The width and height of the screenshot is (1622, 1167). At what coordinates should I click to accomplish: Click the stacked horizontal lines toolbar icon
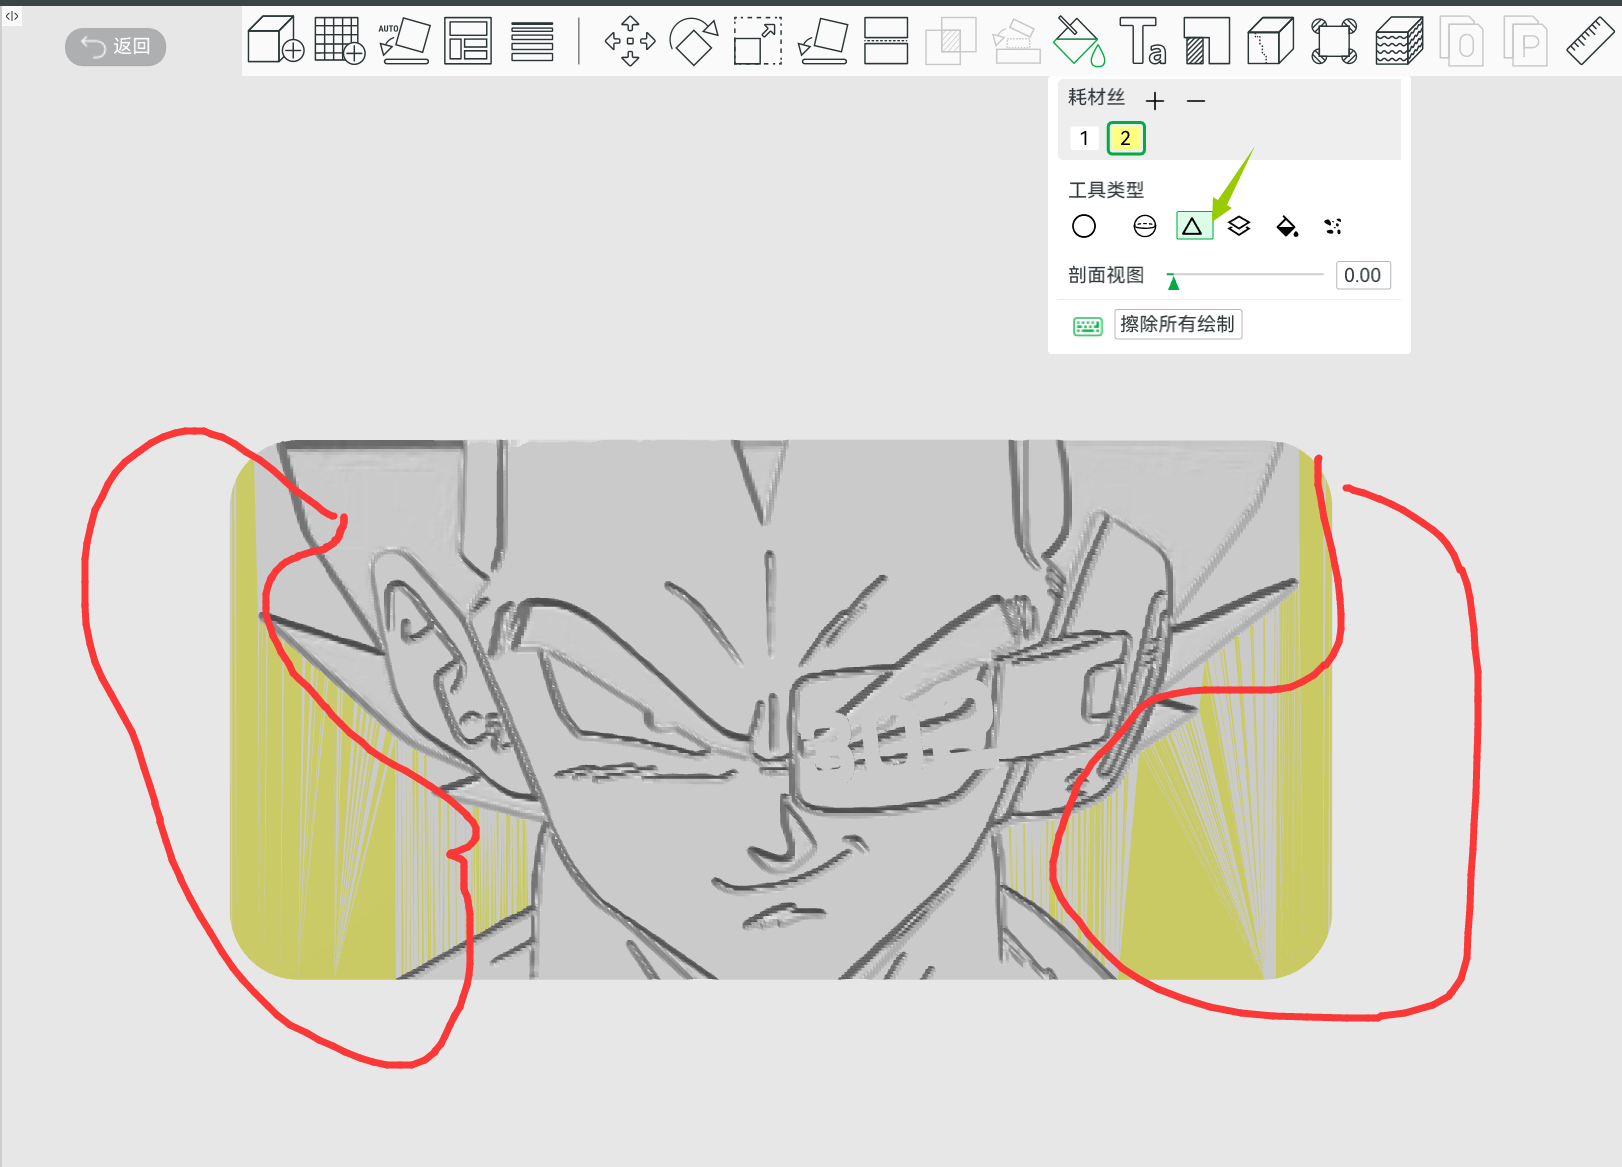tap(532, 41)
